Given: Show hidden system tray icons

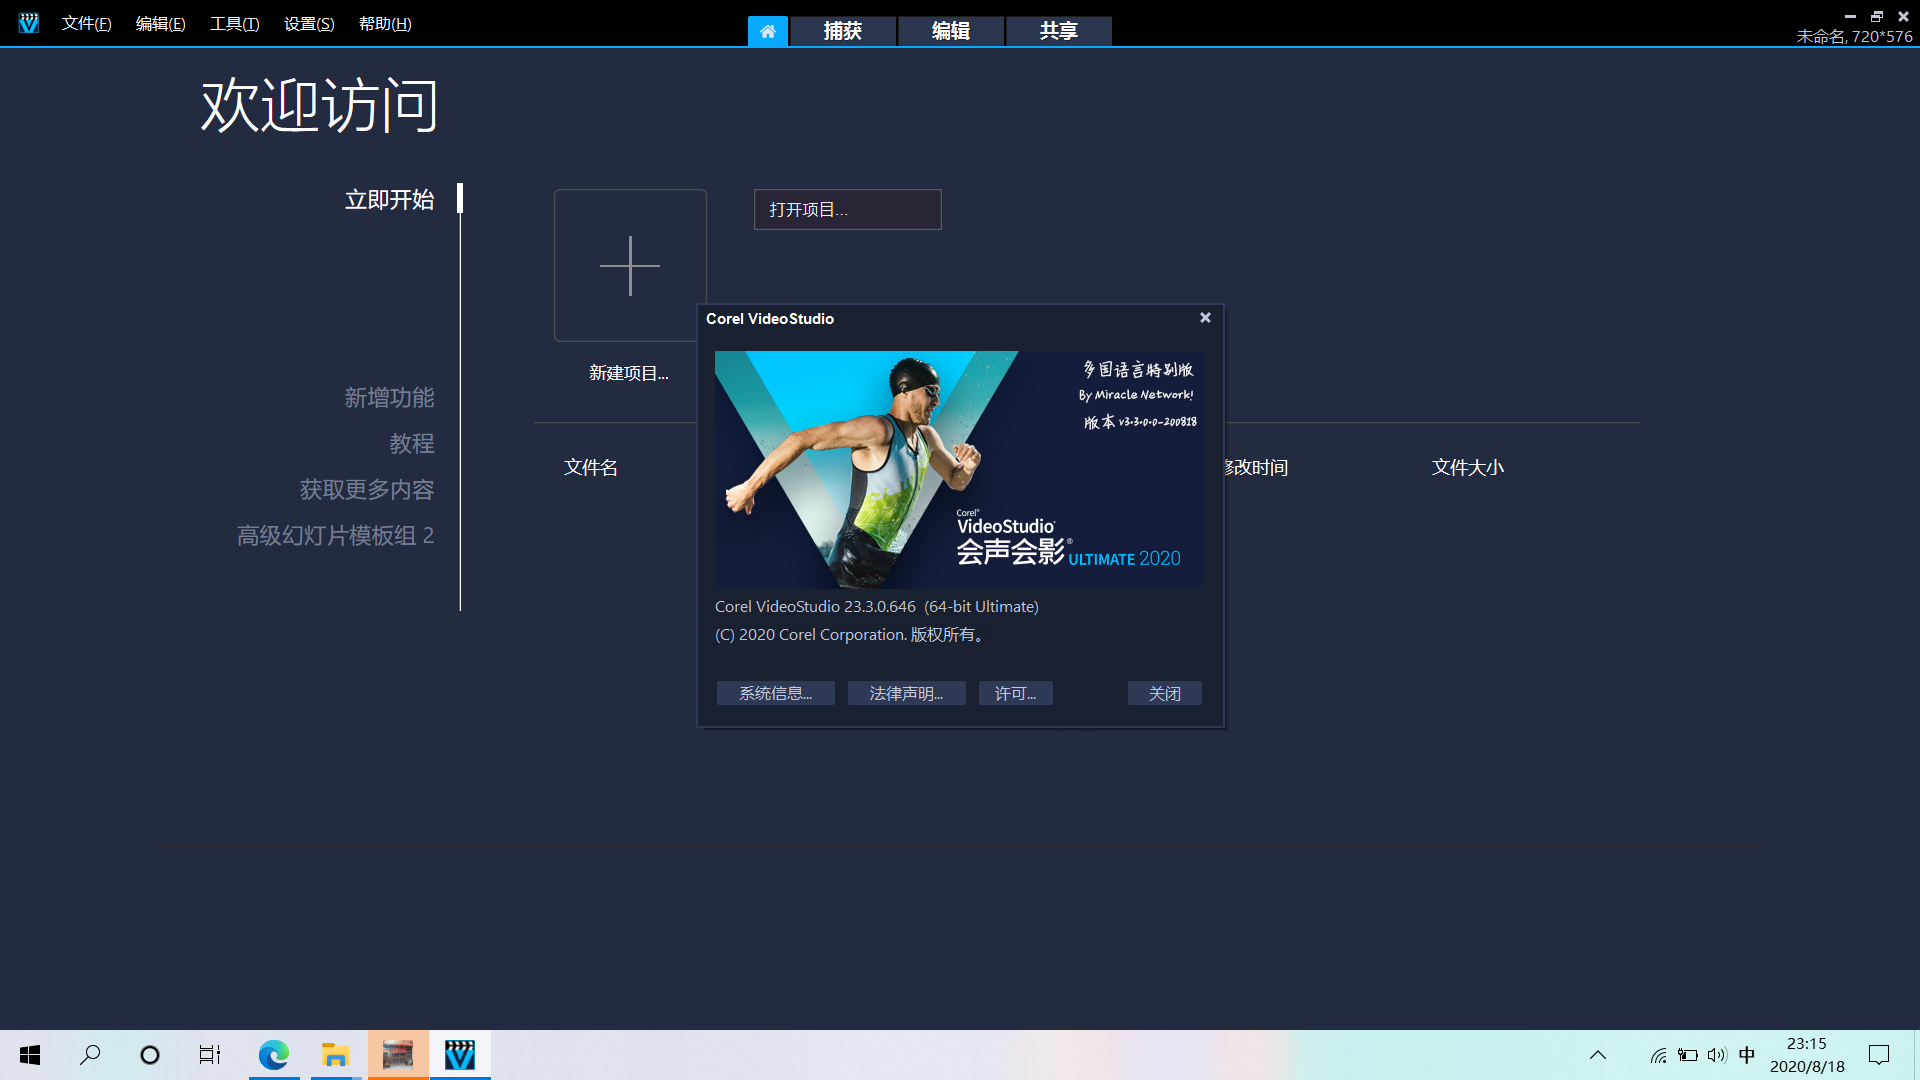Looking at the screenshot, I should (1598, 1055).
